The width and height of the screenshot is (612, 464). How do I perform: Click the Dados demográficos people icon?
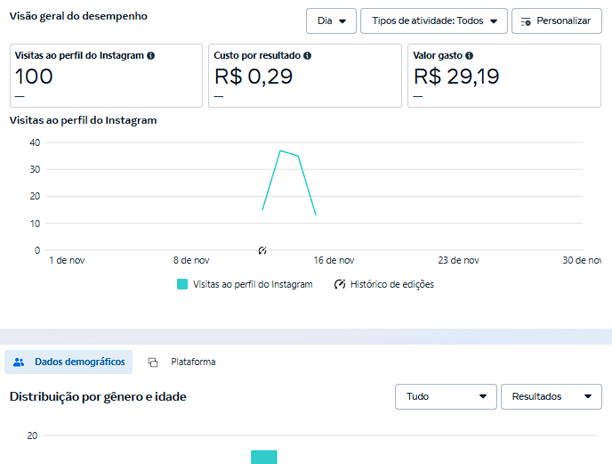tap(19, 362)
